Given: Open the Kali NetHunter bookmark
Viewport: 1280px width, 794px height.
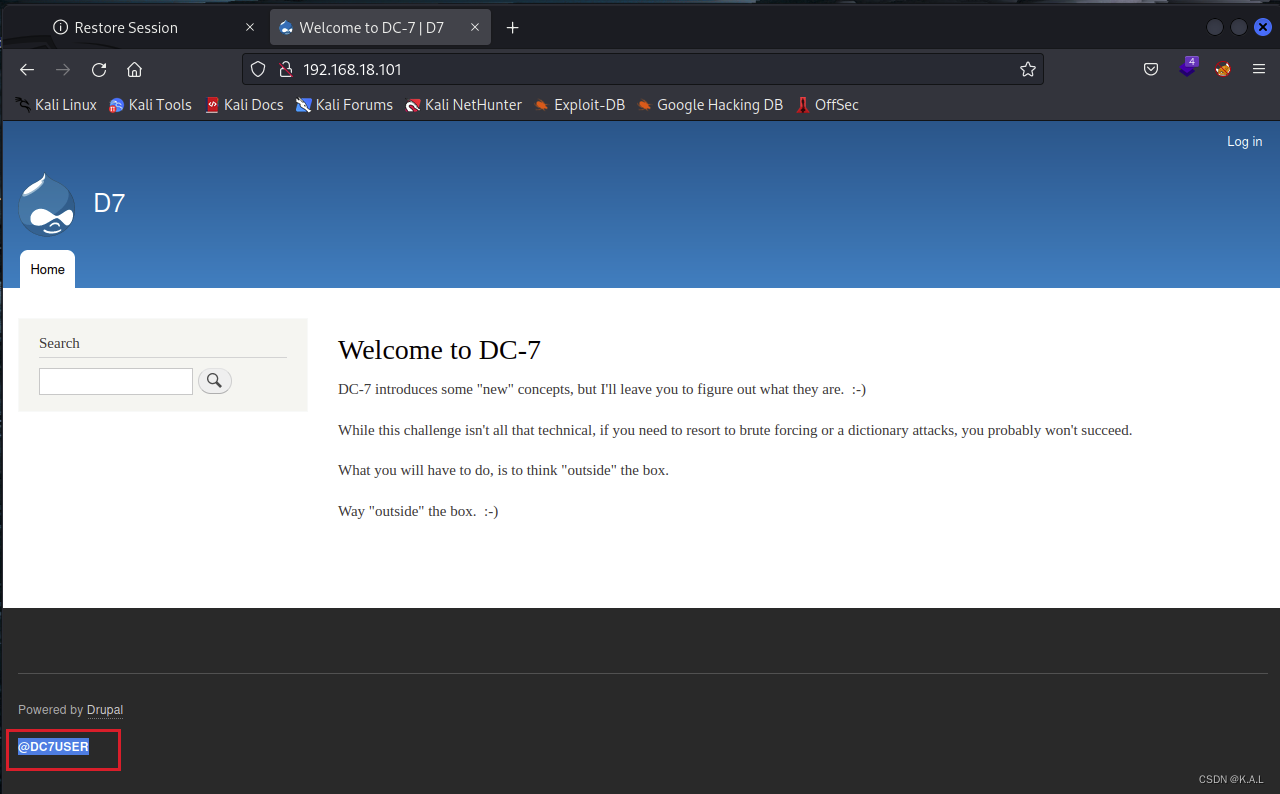Looking at the screenshot, I should tap(464, 105).
